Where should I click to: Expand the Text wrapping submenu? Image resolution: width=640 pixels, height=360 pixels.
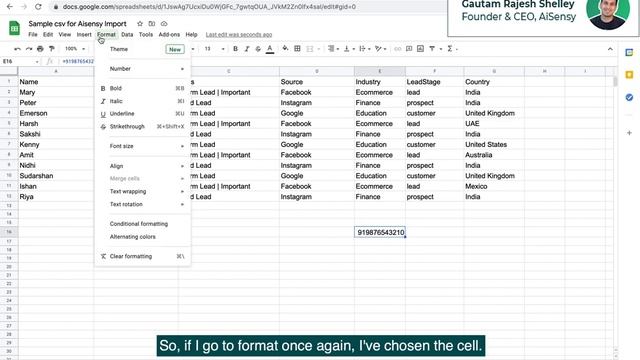tap(143, 191)
